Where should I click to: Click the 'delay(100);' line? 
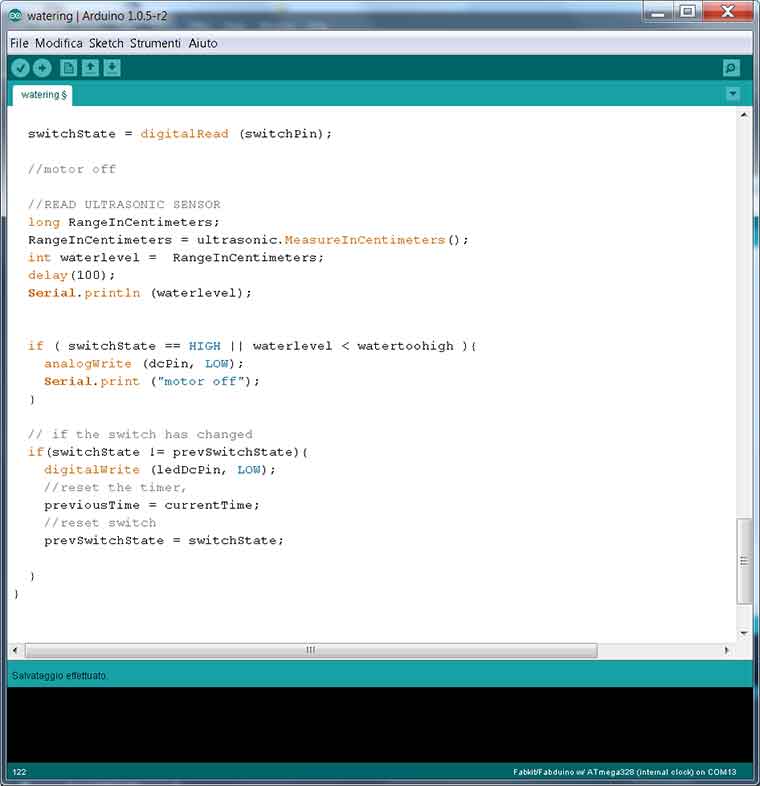[72, 275]
